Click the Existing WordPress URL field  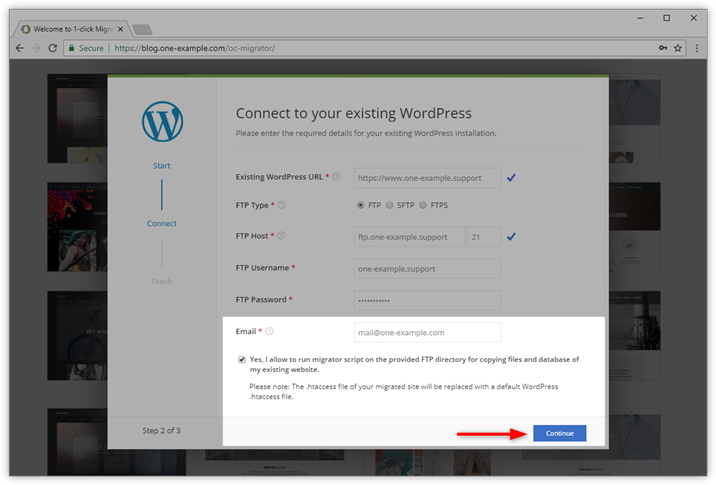(x=427, y=178)
